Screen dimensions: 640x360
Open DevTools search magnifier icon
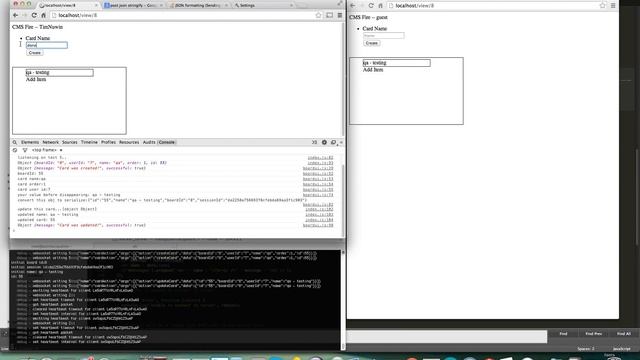(15, 142)
